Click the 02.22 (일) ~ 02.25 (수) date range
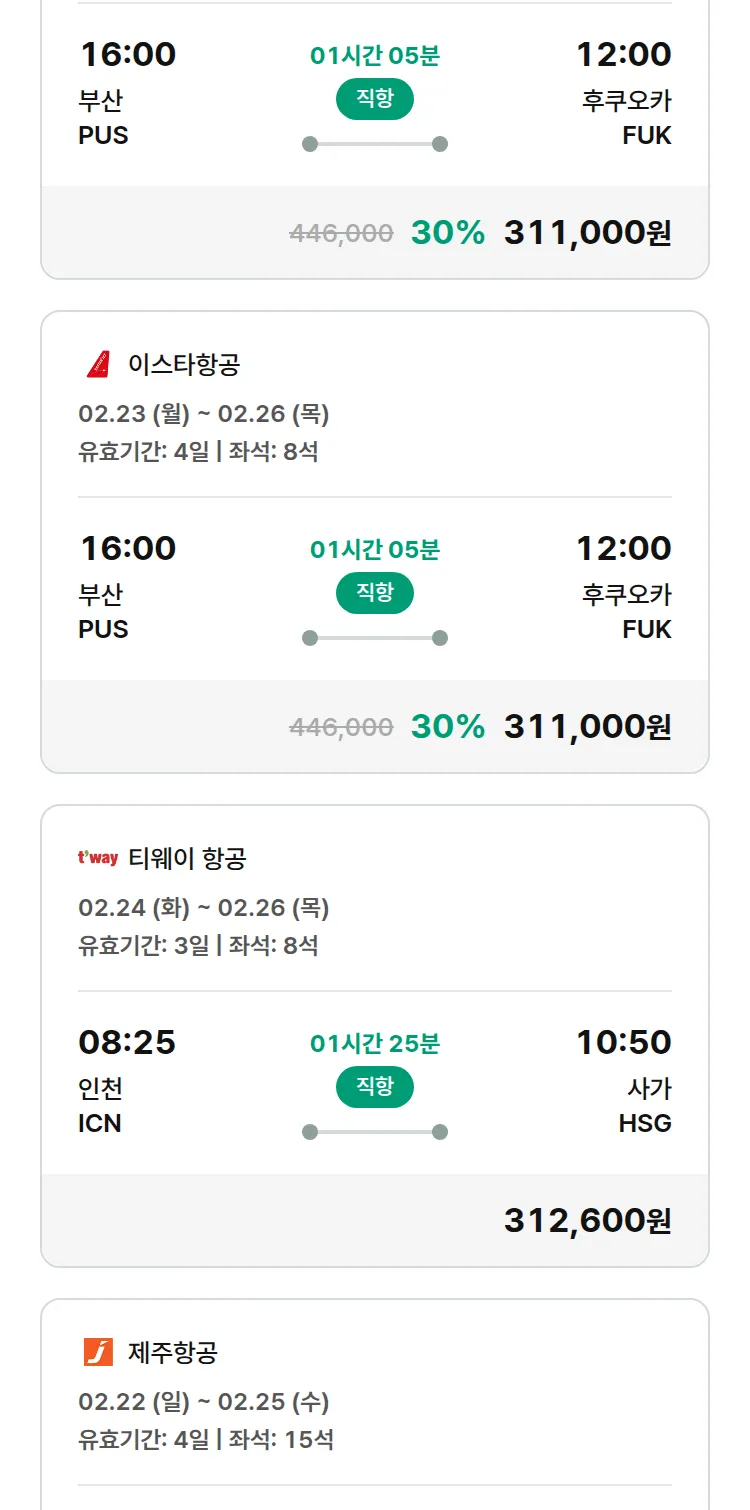750x1510 pixels. [x=204, y=1402]
